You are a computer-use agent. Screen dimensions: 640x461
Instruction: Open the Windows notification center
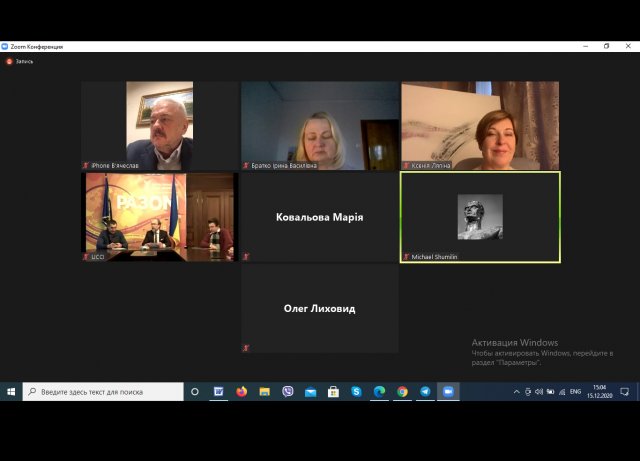pos(625,392)
